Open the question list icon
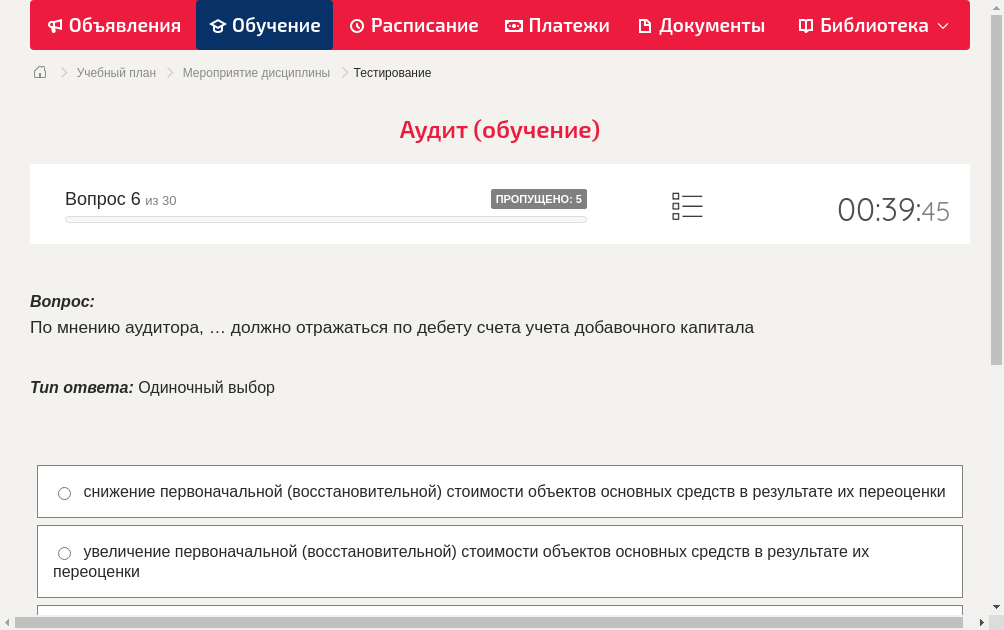The height and width of the screenshot is (630, 1004). coord(687,205)
